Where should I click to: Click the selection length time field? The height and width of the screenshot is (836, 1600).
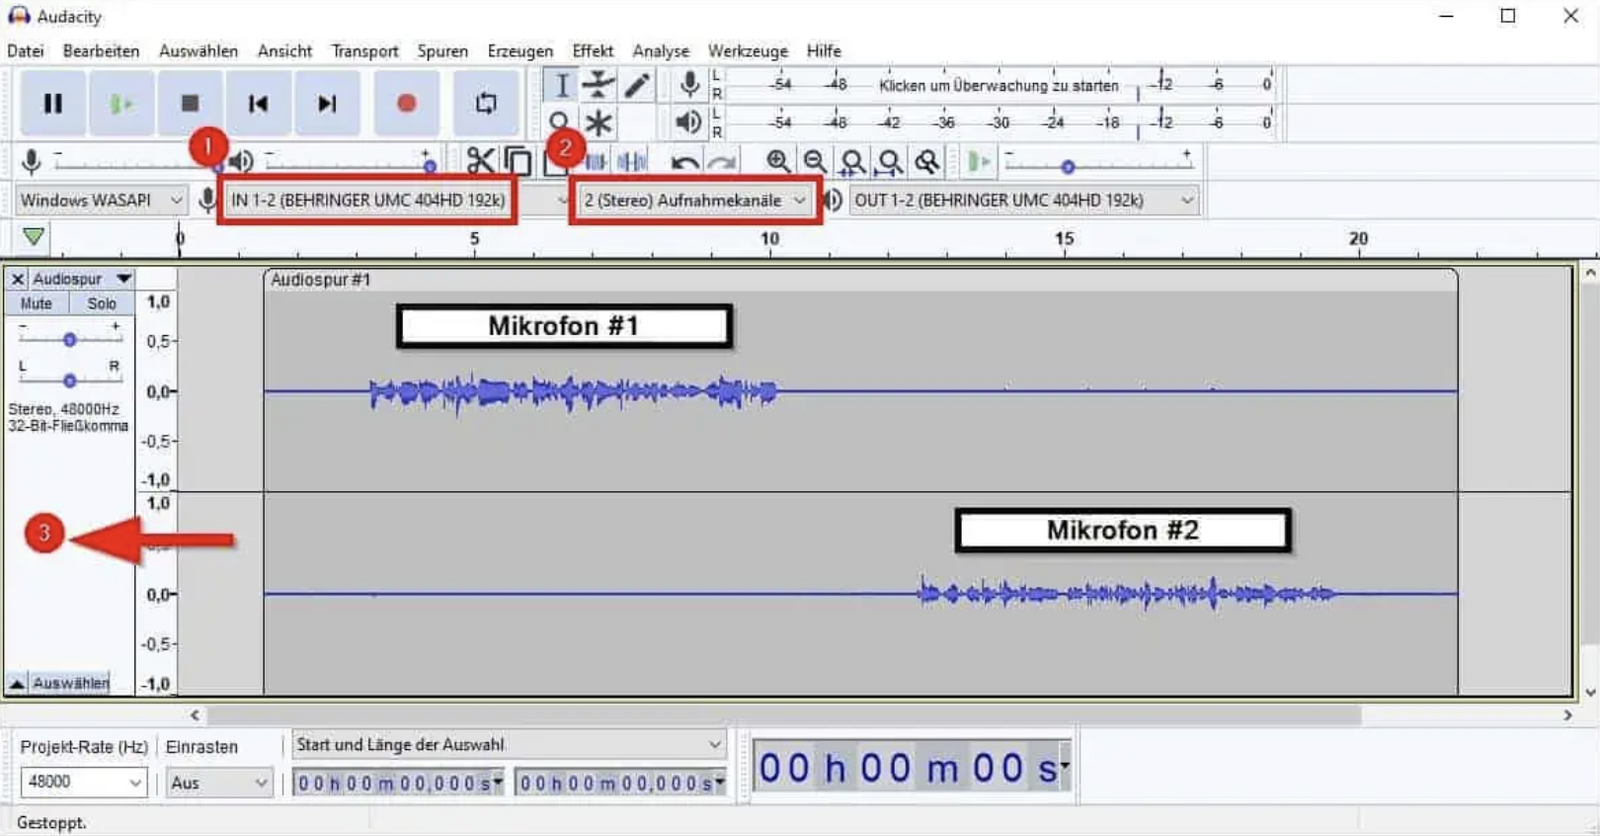pyautogui.click(x=621, y=783)
